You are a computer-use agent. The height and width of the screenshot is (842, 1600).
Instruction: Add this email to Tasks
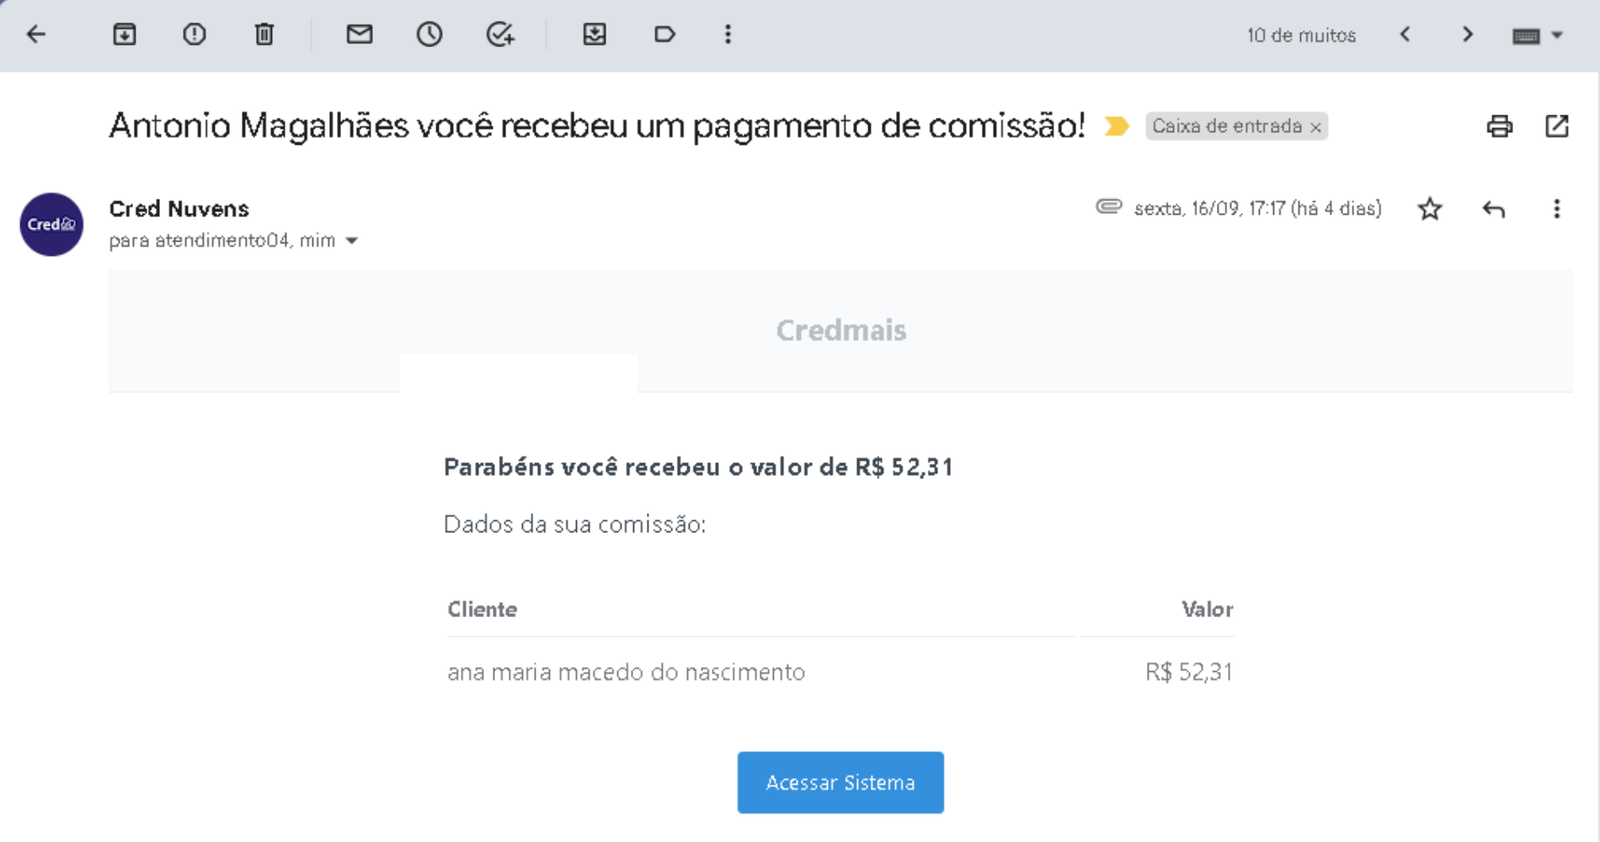(500, 35)
